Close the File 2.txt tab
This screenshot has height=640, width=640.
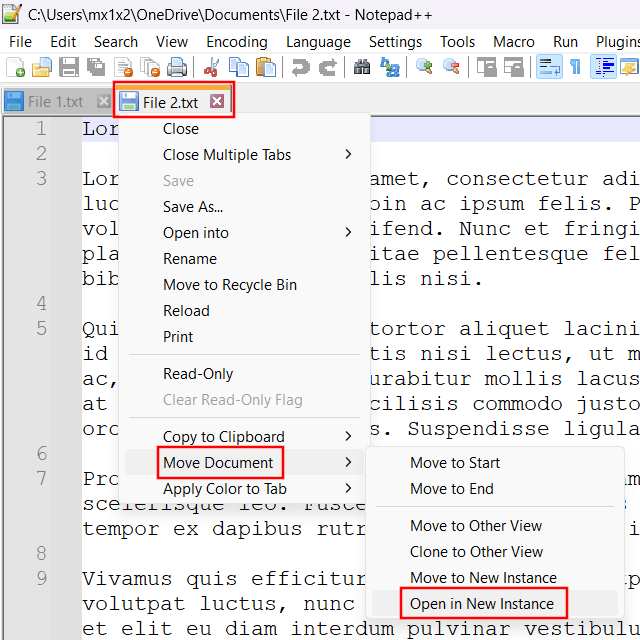[217, 101]
